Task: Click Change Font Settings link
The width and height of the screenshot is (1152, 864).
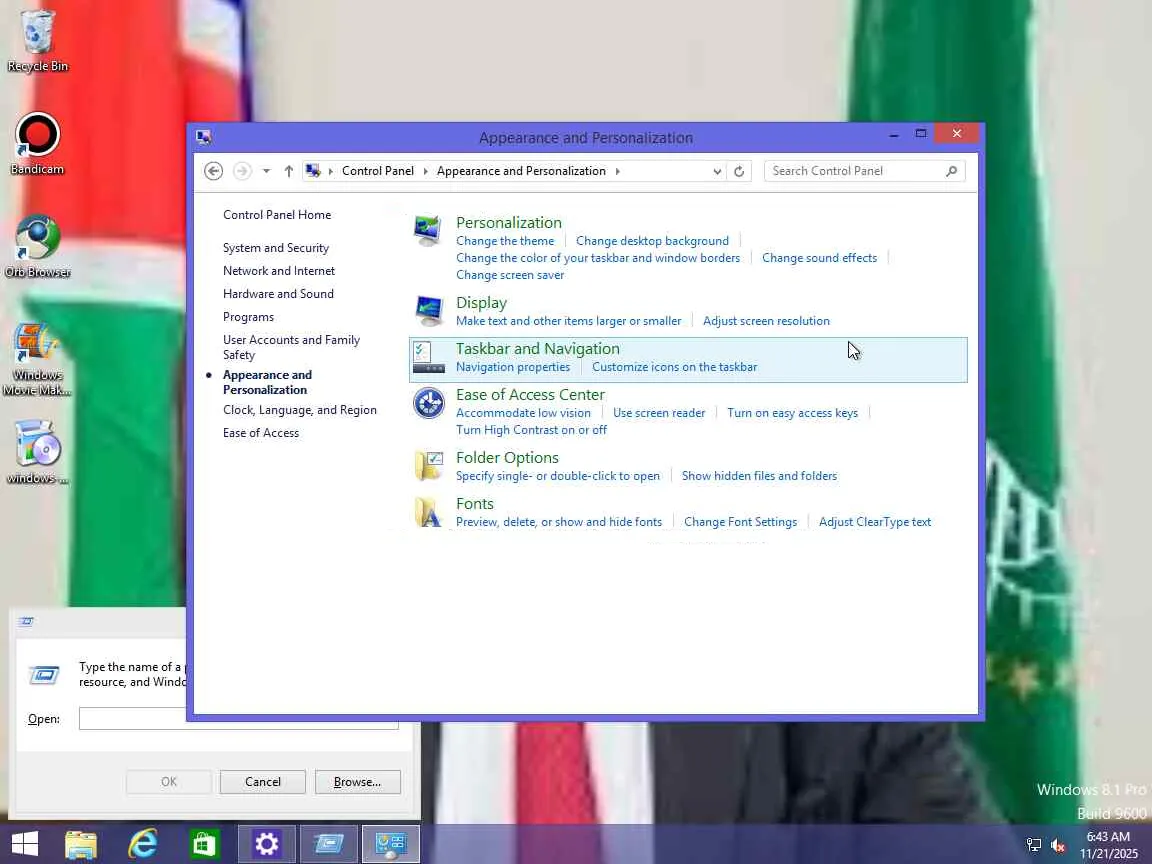Action: point(741,522)
